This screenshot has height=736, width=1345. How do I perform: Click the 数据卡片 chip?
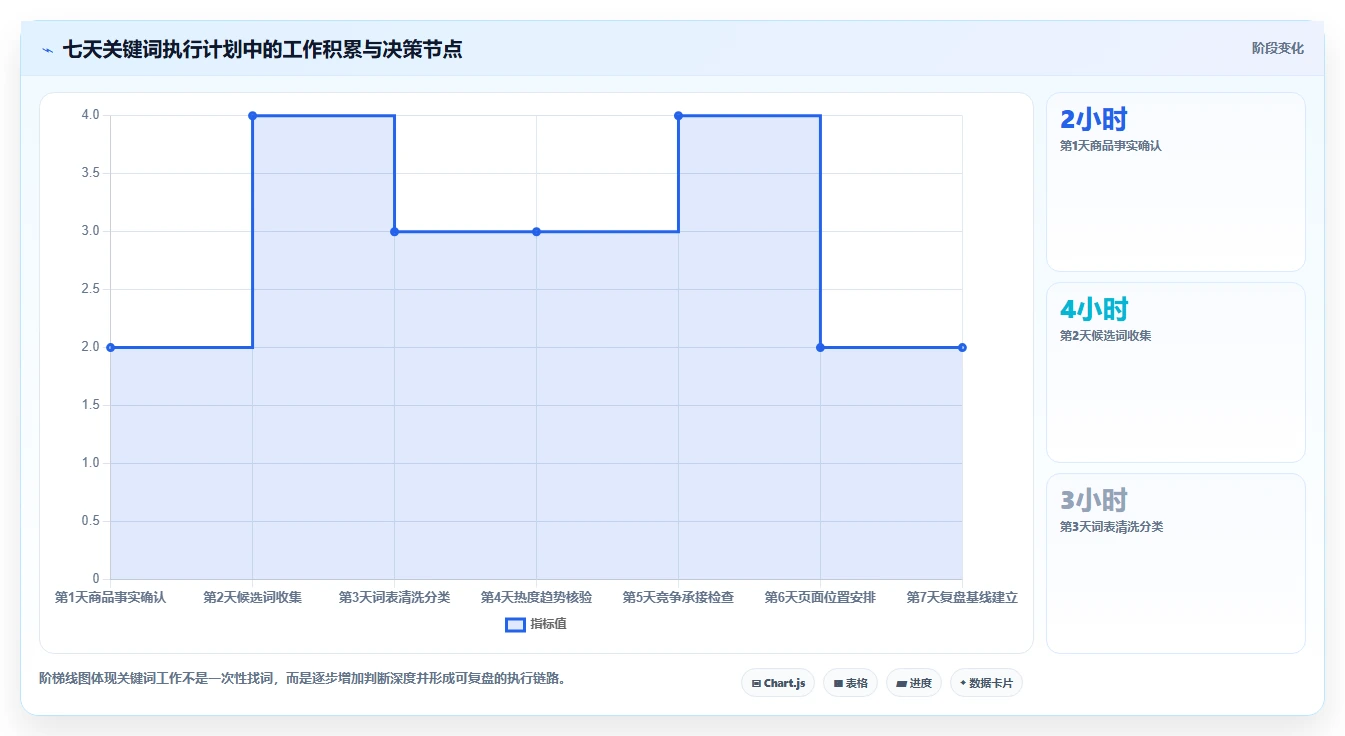point(986,683)
